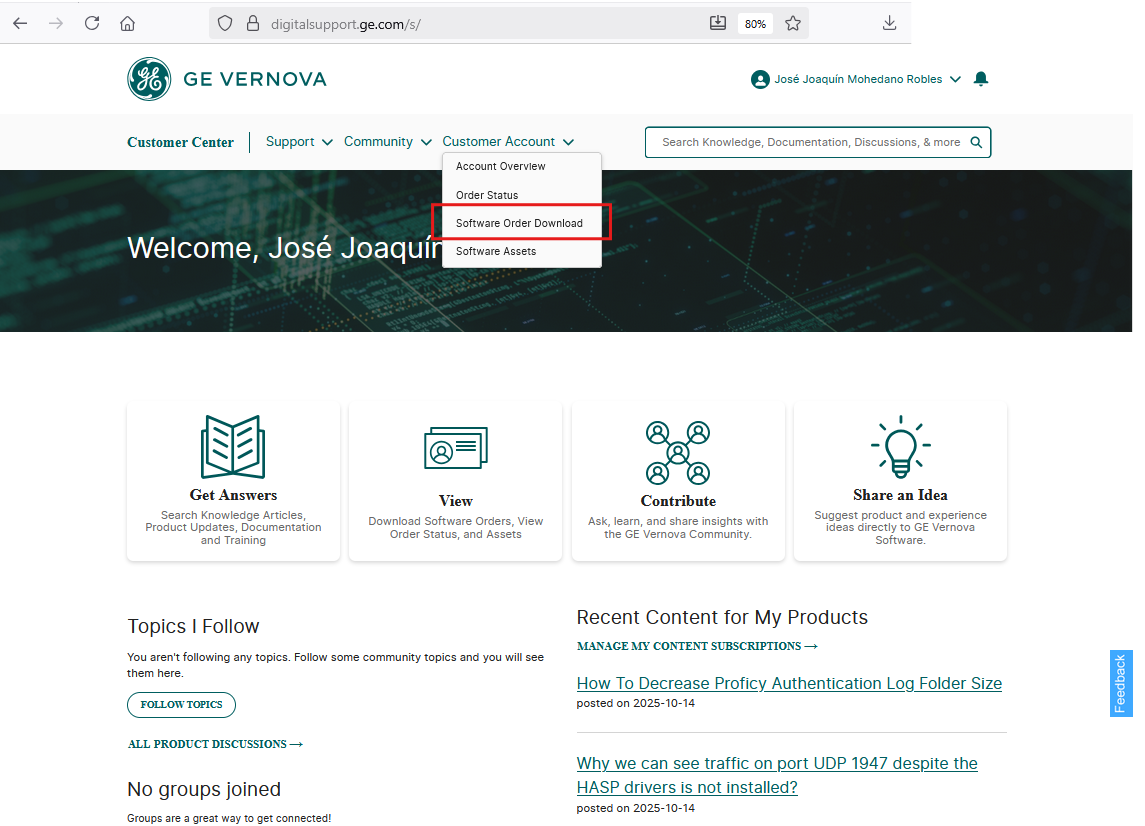Image resolution: width=1145 pixels, height=826 pixels.
Task: Expand the chevron next to Support
Action: 327,142
